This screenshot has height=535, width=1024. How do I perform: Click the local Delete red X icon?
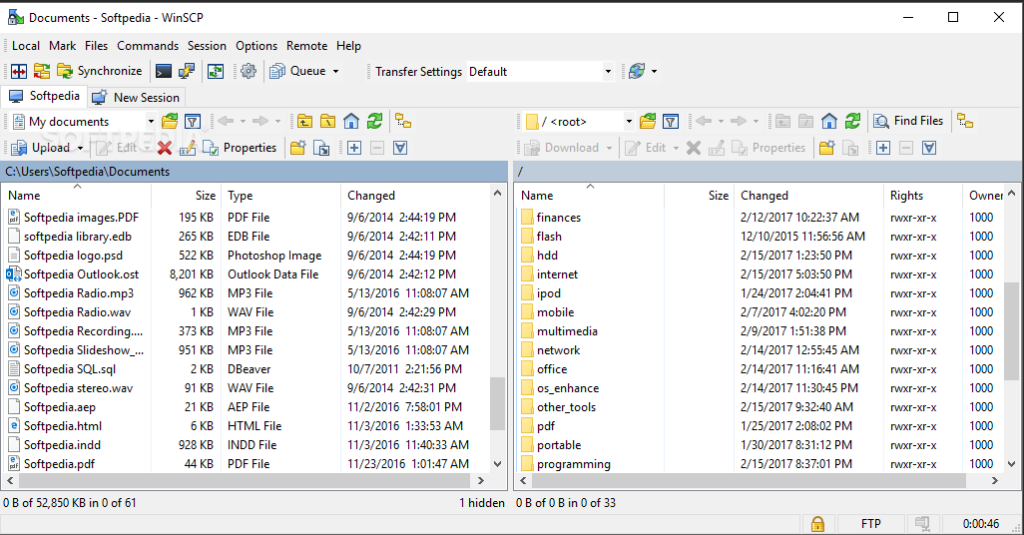coord(165,148)
